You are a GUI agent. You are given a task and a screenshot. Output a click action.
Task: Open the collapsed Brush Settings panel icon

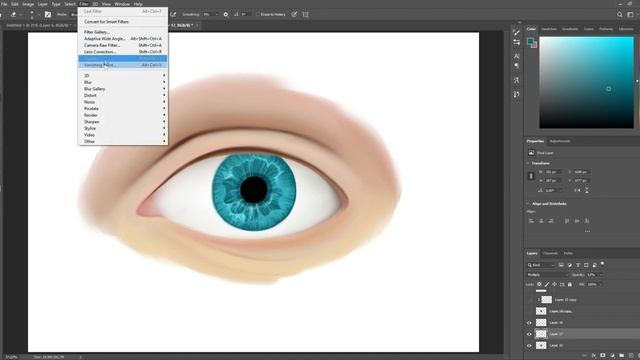pos(517,42)
